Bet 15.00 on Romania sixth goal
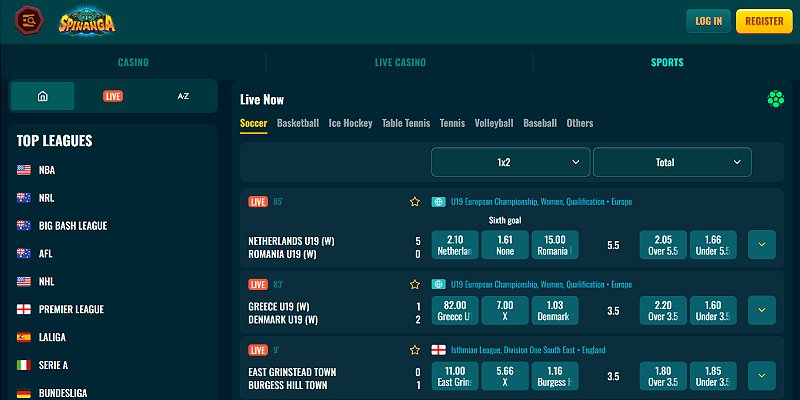The image size is (800, 400). tap(555, 245)
